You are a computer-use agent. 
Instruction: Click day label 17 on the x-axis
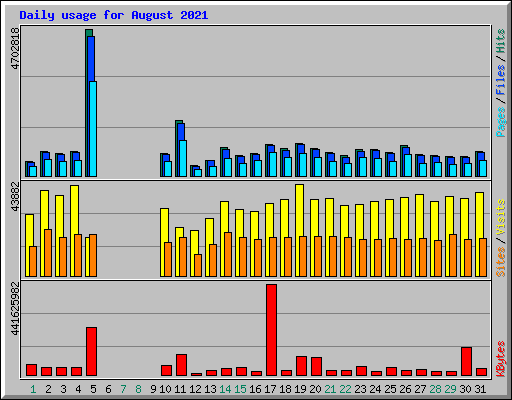coord(270,389)
